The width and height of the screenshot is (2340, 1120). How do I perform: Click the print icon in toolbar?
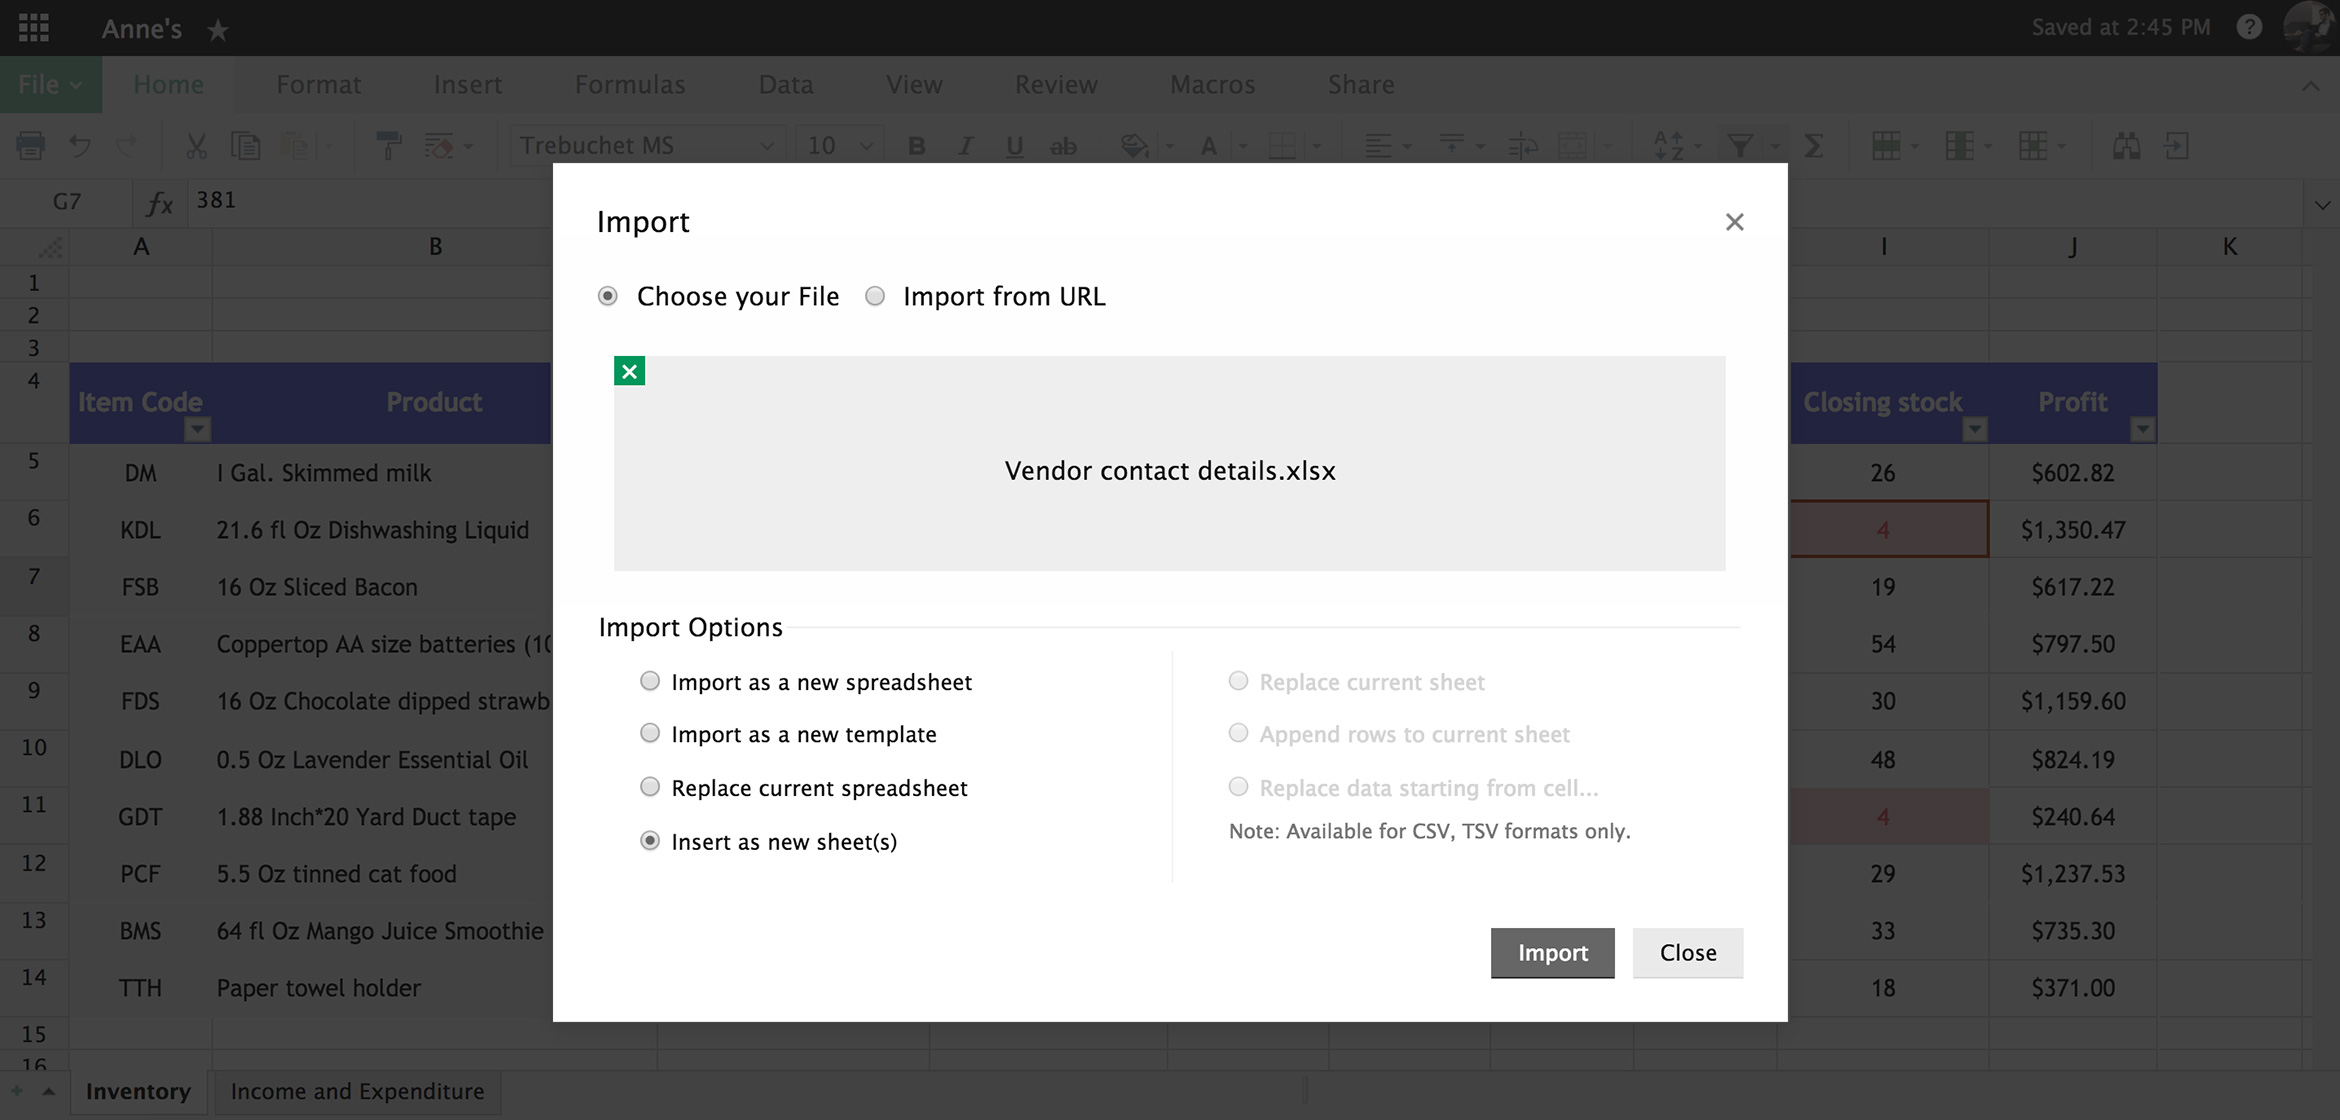click(x=31, y=146)
